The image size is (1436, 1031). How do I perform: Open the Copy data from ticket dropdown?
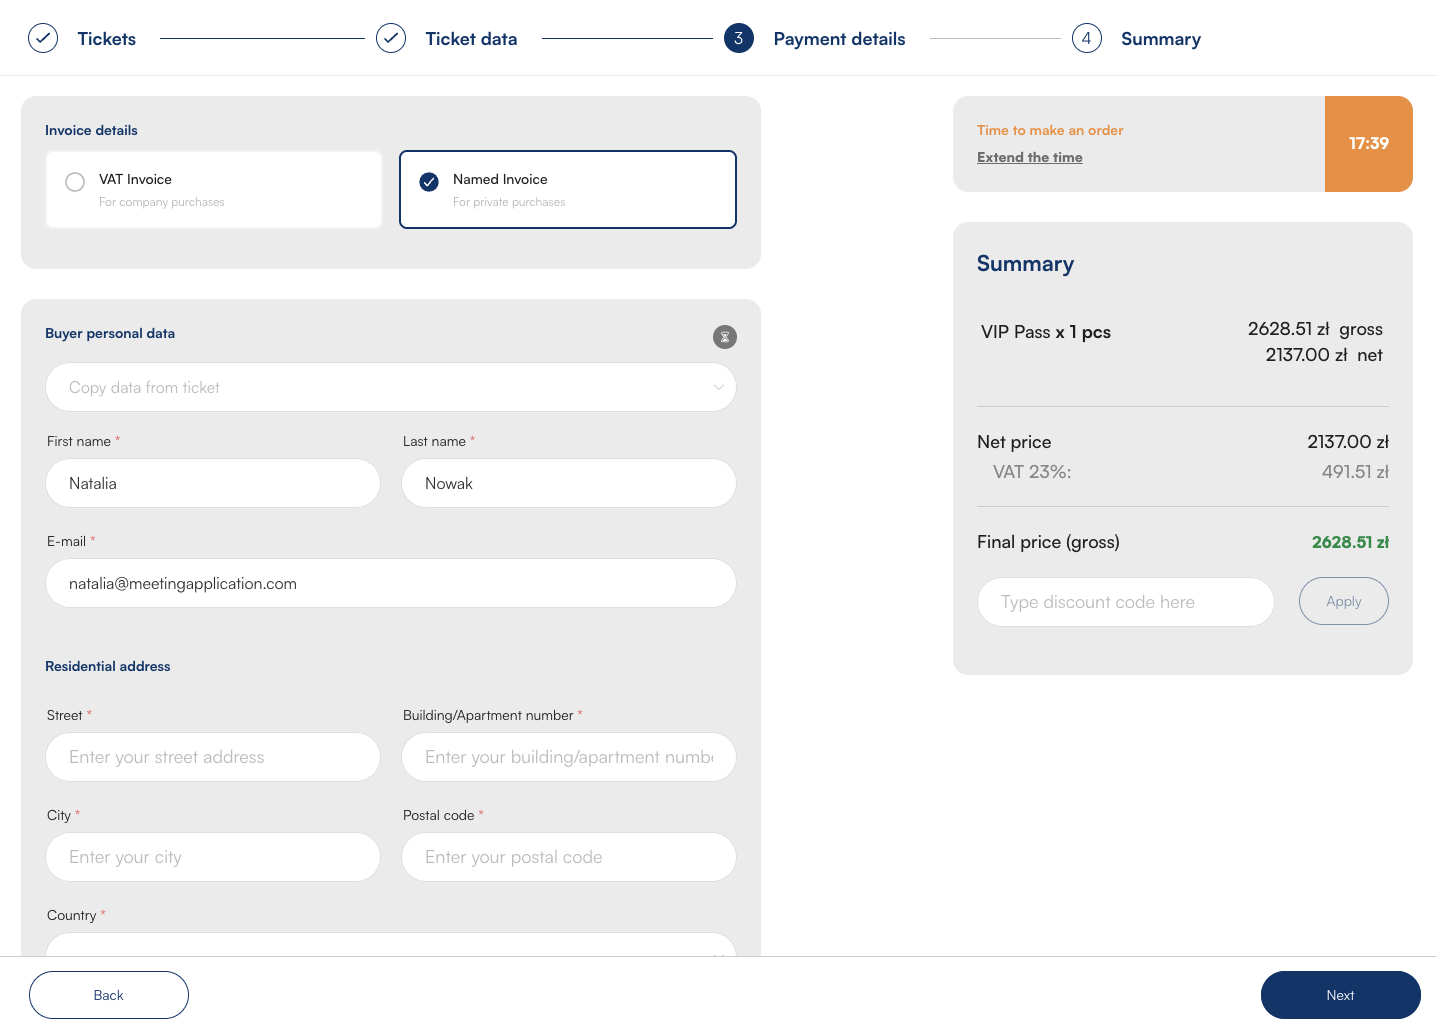click(x=391, y=387)
